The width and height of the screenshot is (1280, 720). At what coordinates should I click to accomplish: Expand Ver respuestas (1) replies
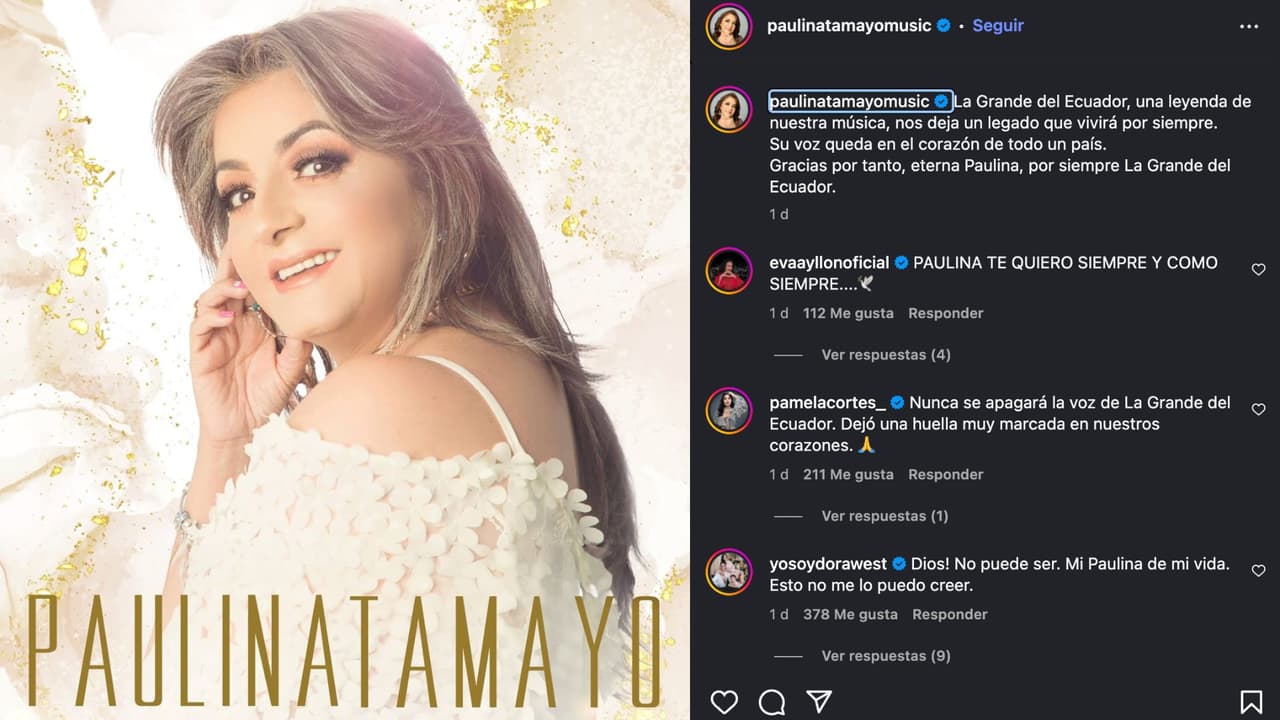click(885, 516)
